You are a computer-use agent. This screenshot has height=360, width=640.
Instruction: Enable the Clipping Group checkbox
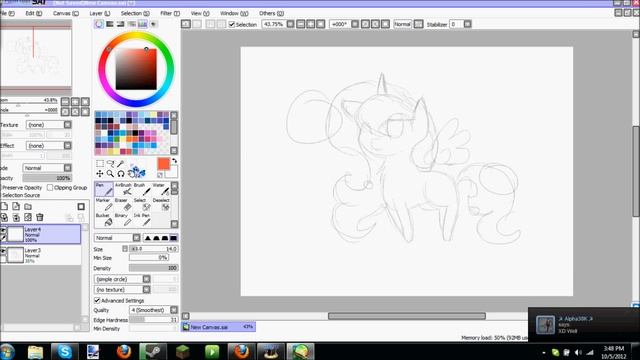[x=50, y=187]
